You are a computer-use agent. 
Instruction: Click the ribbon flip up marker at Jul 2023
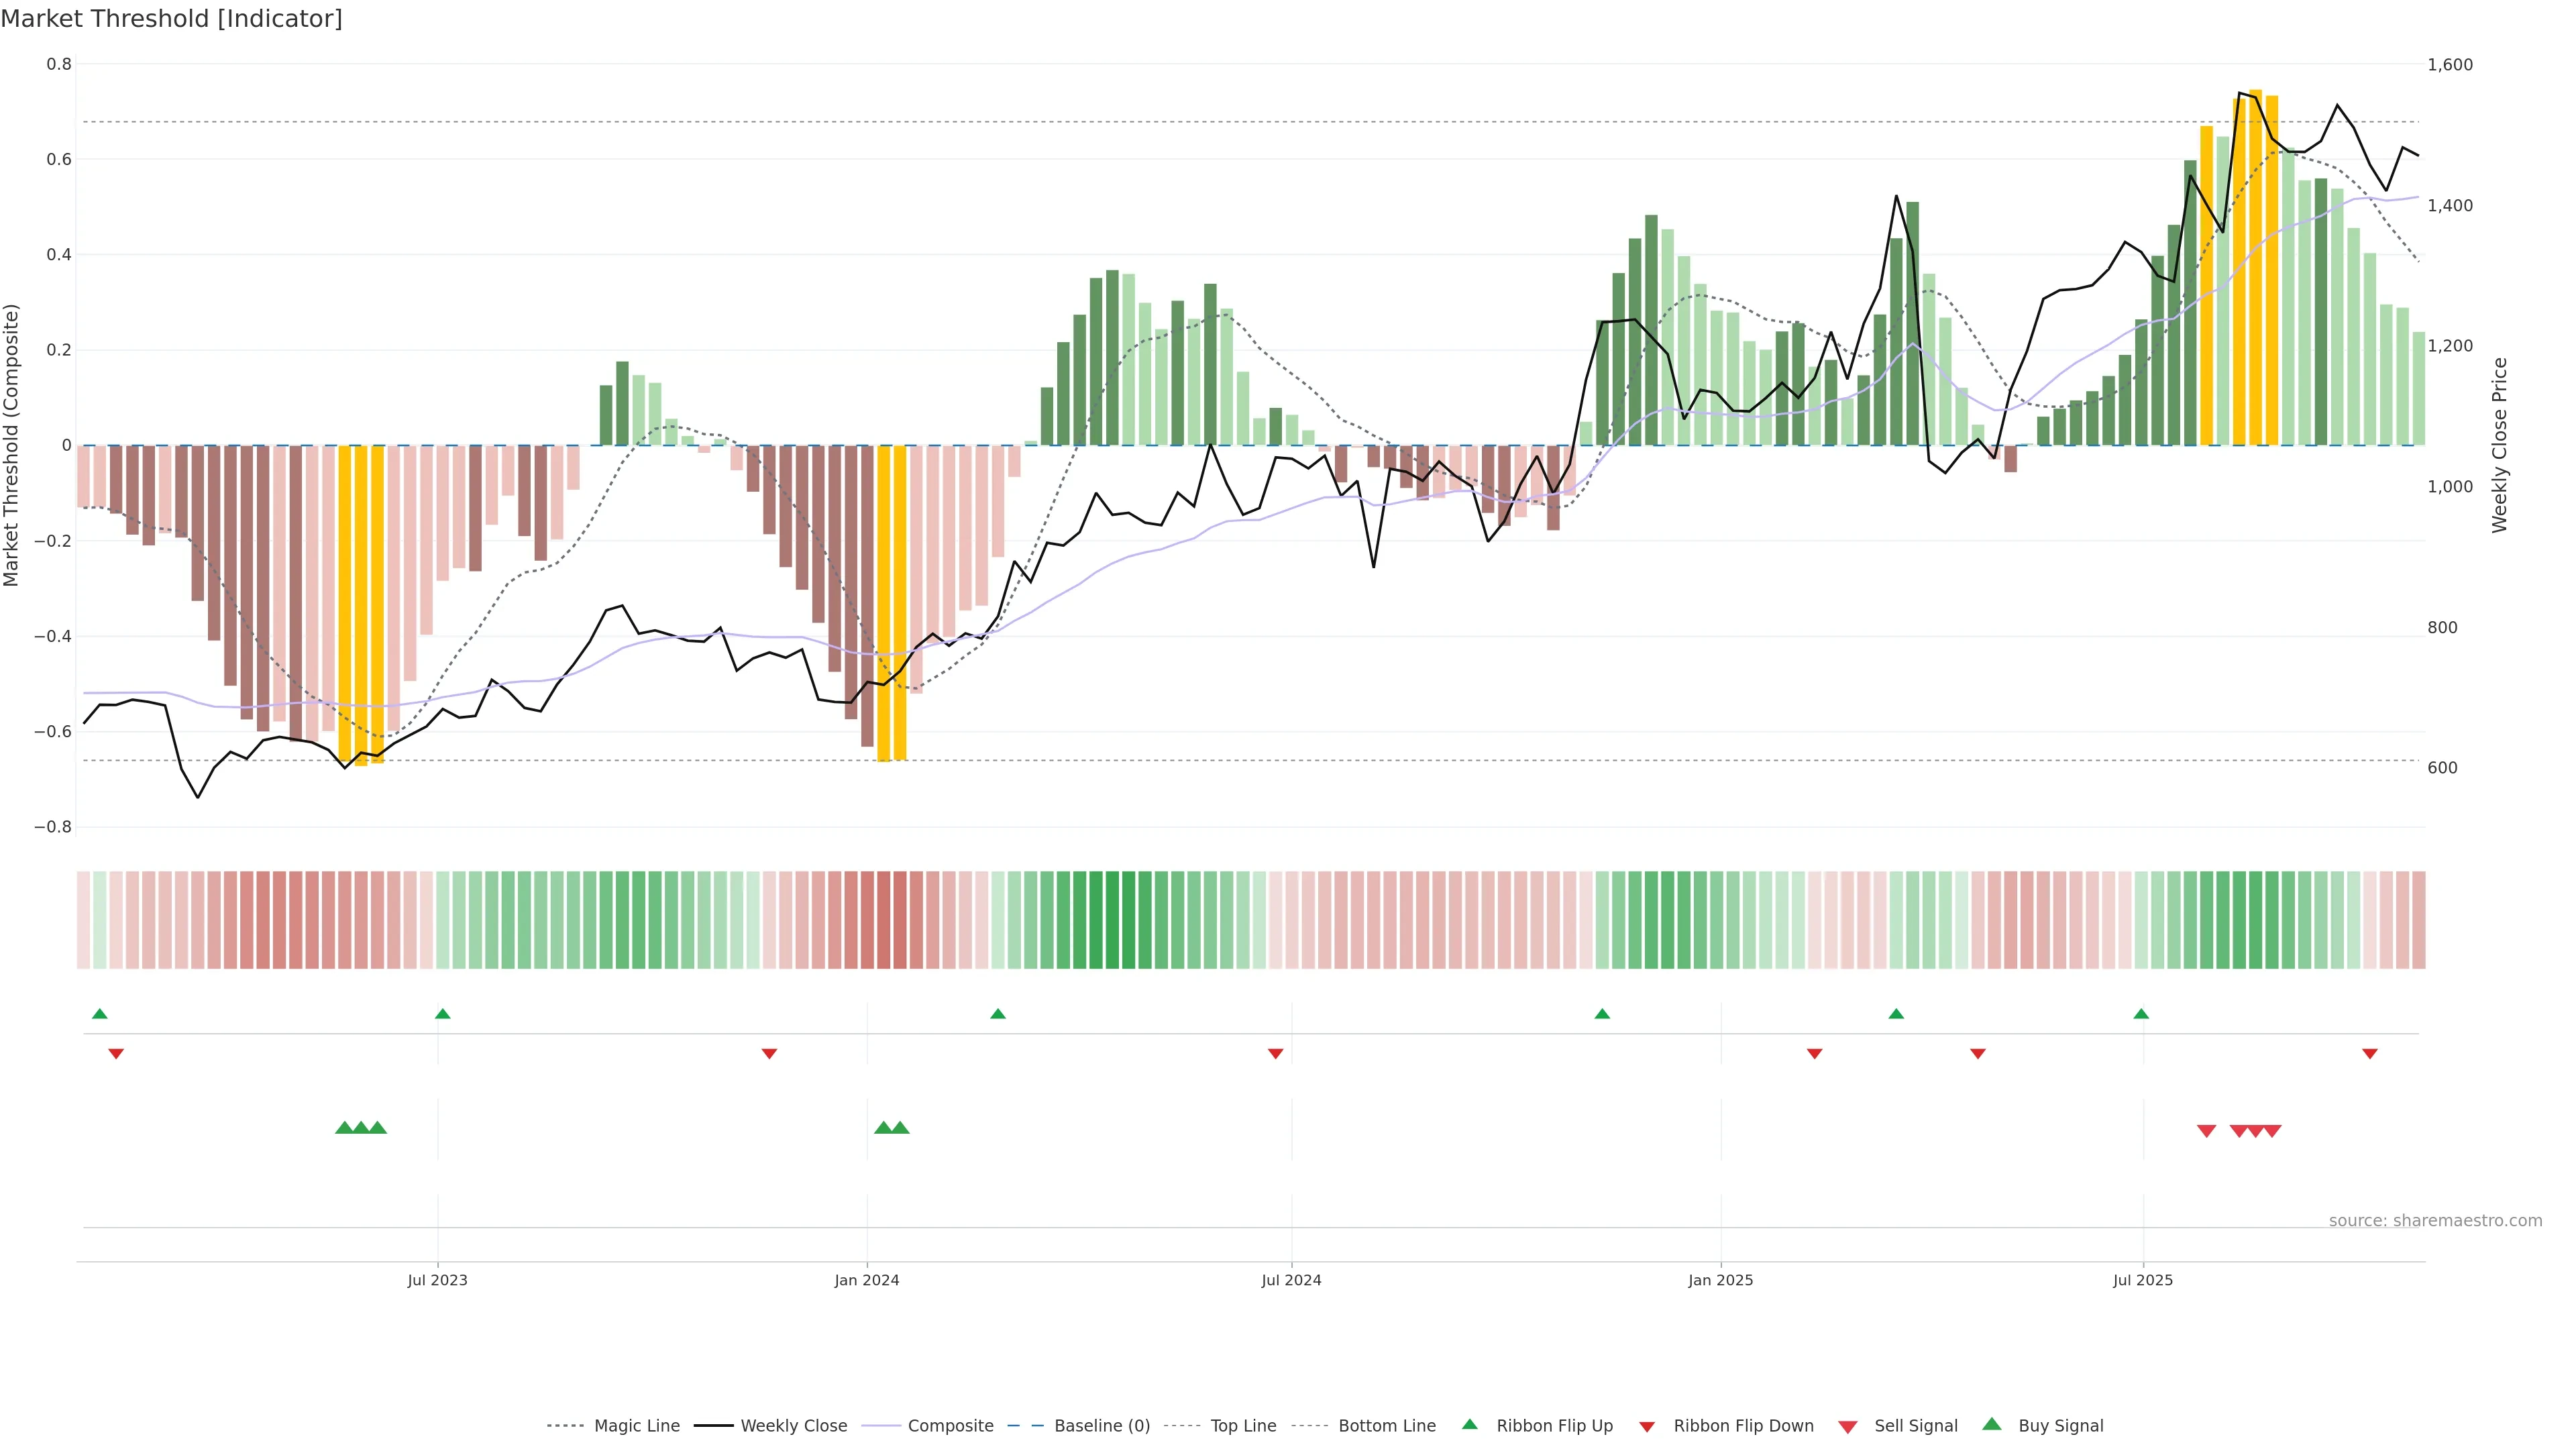pyautogui.click(x=443, y=1014)
